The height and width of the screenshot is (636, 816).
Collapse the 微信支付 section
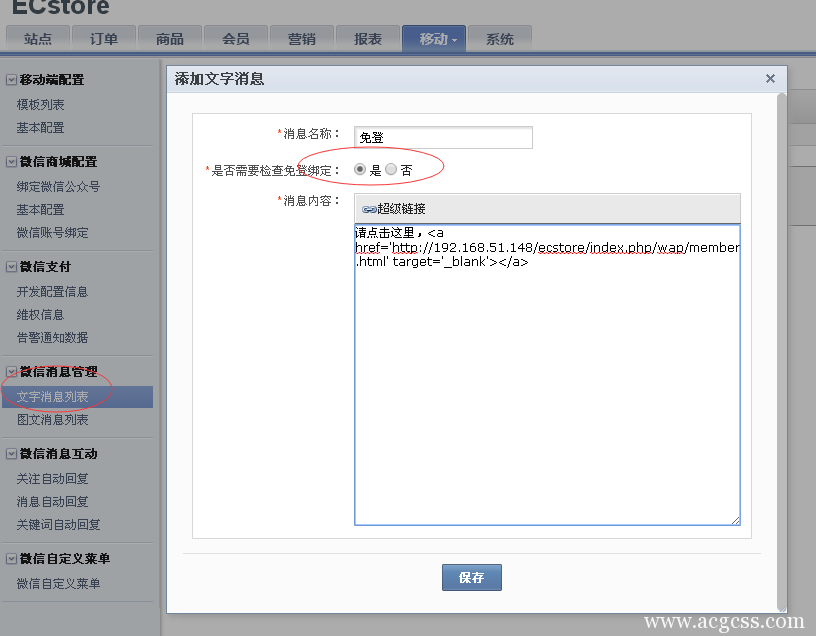point(11,267)
